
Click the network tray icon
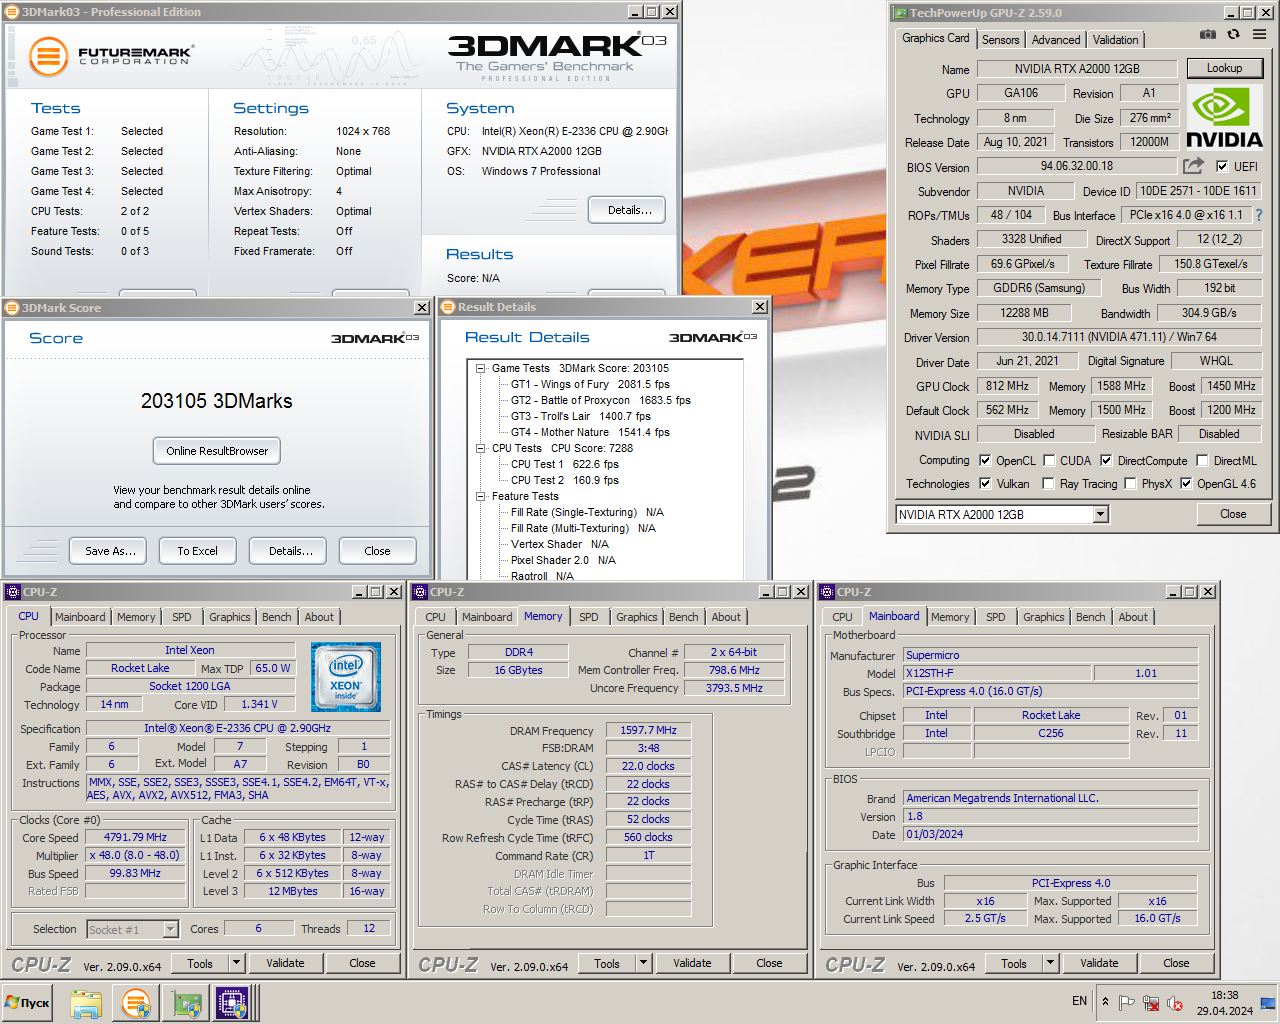1151,1003
